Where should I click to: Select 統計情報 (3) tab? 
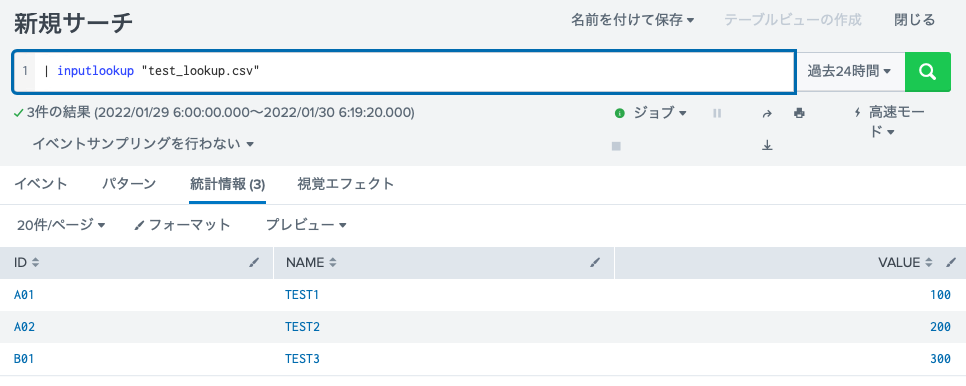click(227, 184)
